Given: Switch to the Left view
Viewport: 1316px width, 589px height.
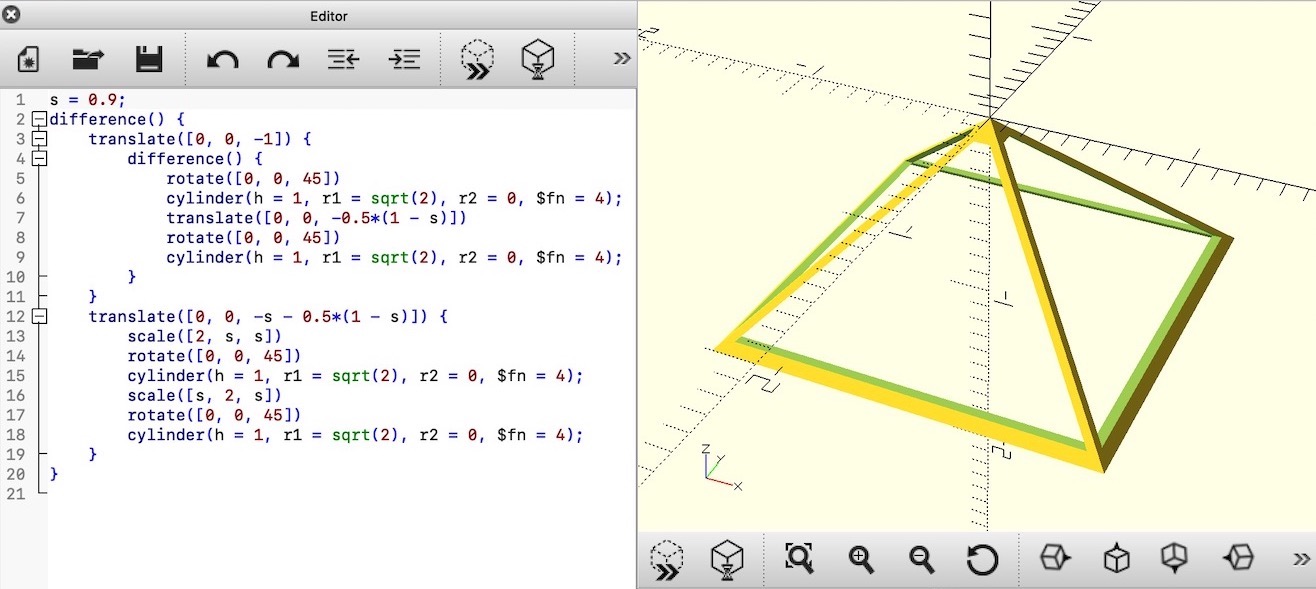Looking at the screenshot, I should 1238,557.
